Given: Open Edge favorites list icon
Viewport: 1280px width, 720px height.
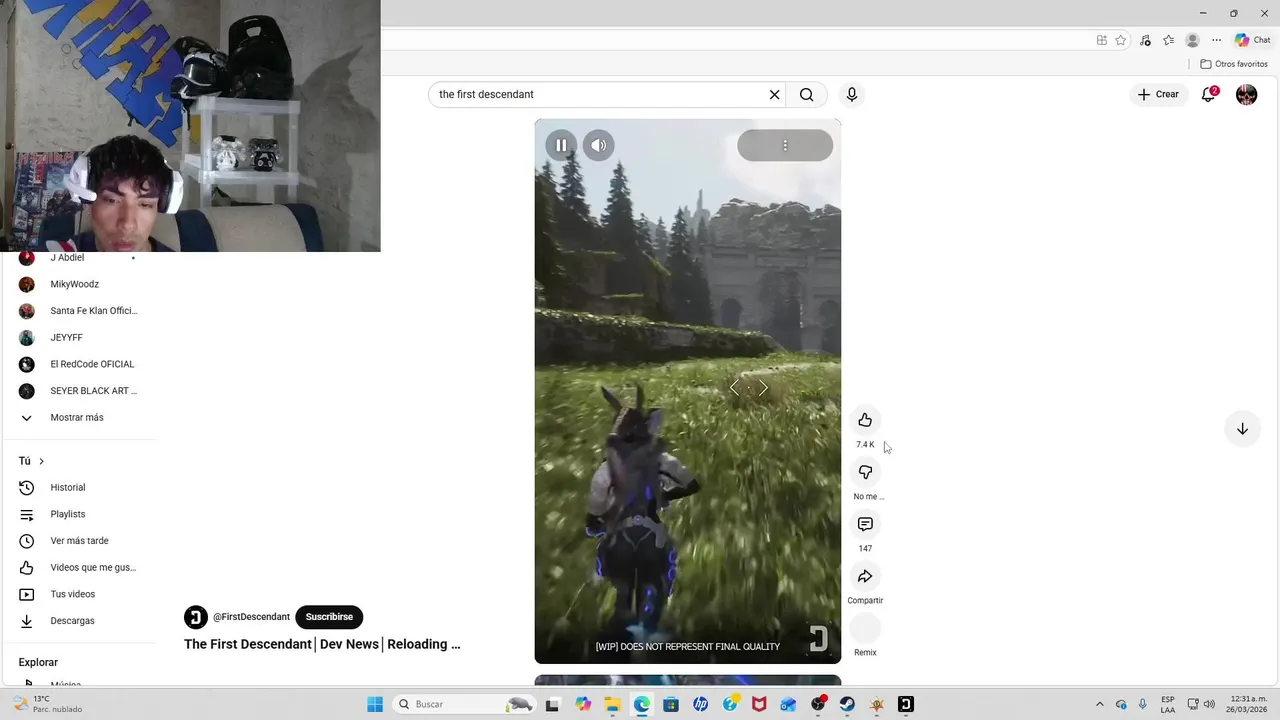Looking at the screenshot, I should [1168, 40].
